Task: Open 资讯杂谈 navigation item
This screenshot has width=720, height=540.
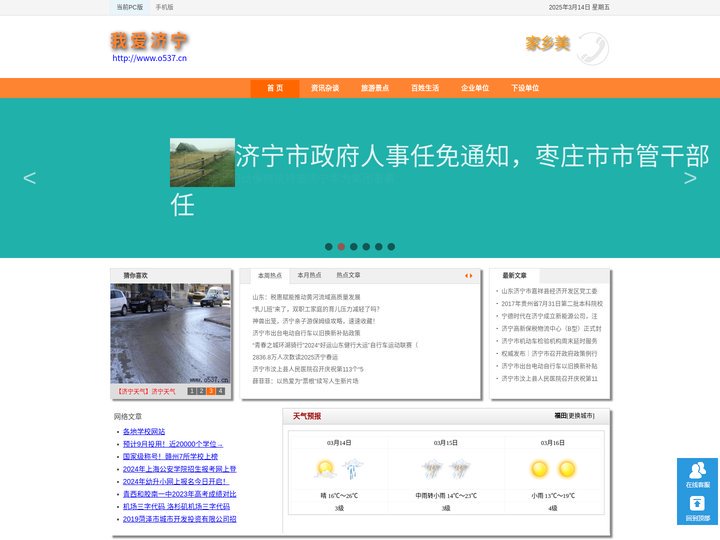Action: coord(325,88)
